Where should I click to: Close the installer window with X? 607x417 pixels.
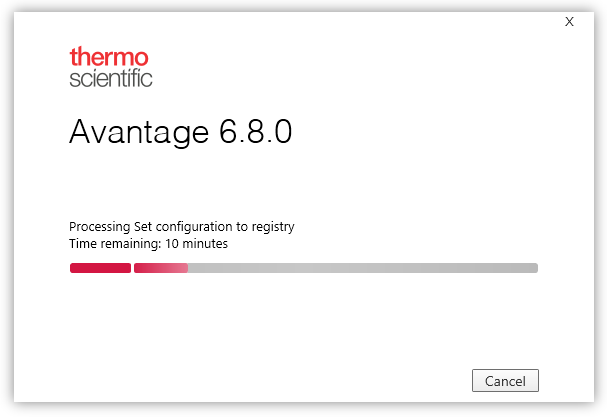tap(569, 21)
